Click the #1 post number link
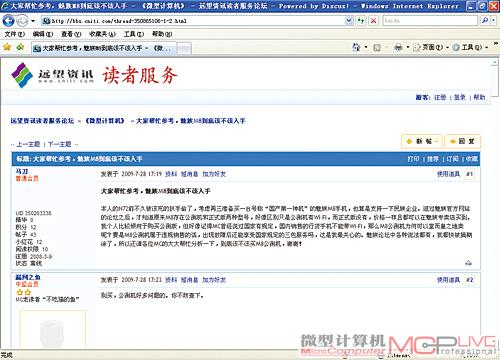Screen dimensions: 500x360 tap(469, 174)
